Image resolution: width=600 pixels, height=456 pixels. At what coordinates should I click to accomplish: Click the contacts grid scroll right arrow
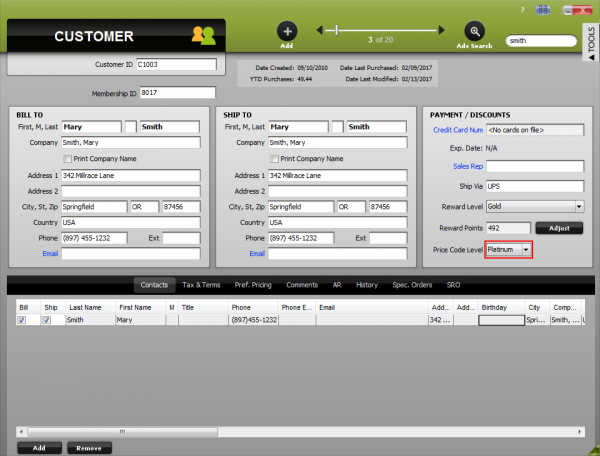click(x=580, y=432)
